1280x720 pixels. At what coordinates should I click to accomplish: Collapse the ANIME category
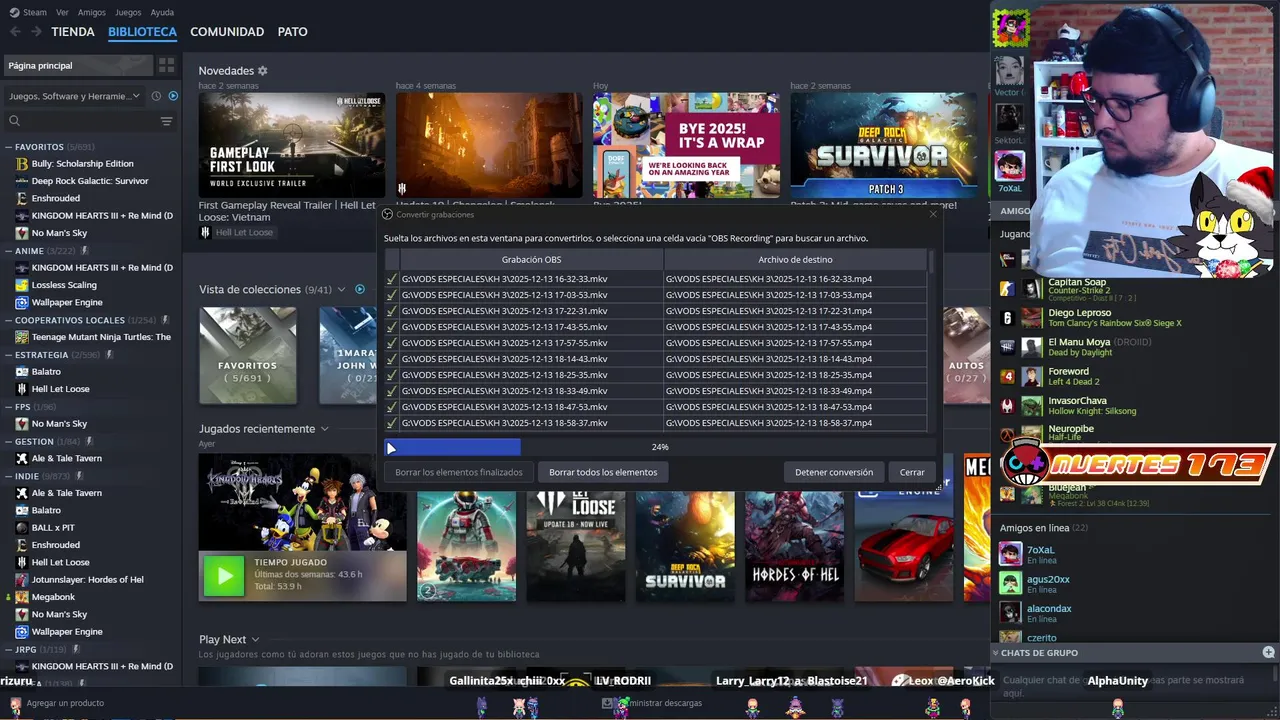tap(9, 251)
